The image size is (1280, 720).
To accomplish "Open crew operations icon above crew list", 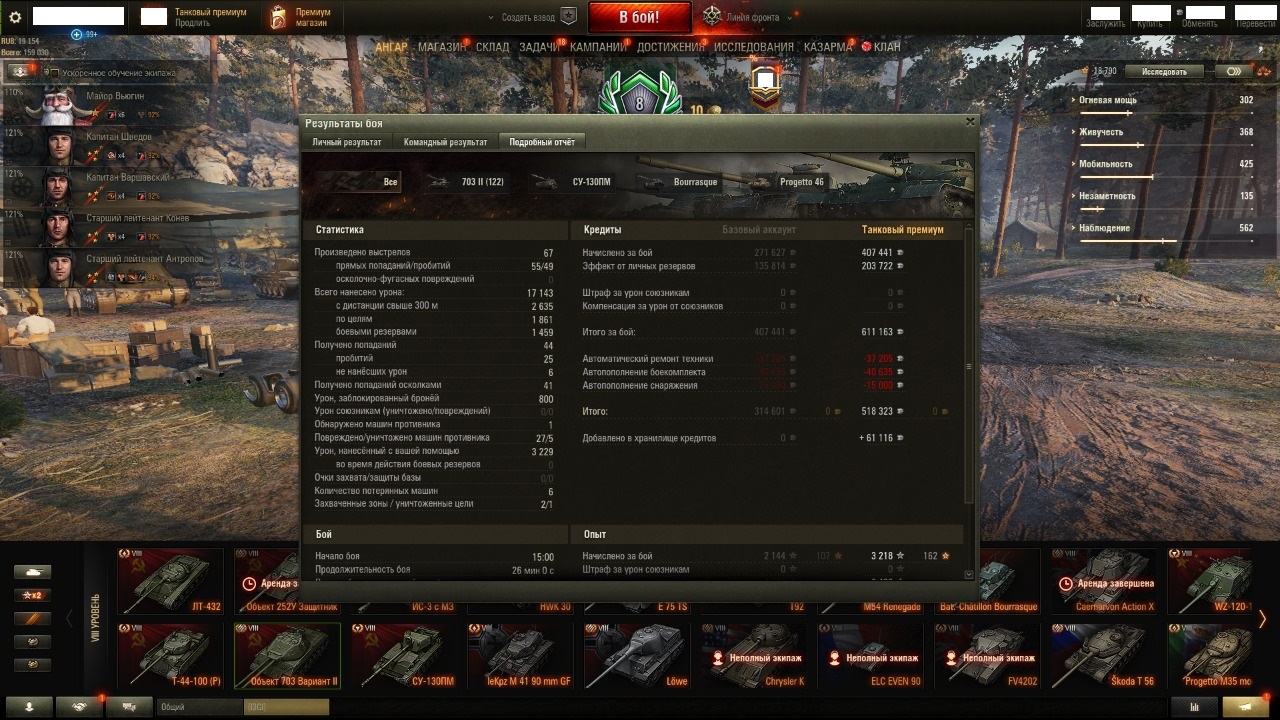I will pos(20,71).
